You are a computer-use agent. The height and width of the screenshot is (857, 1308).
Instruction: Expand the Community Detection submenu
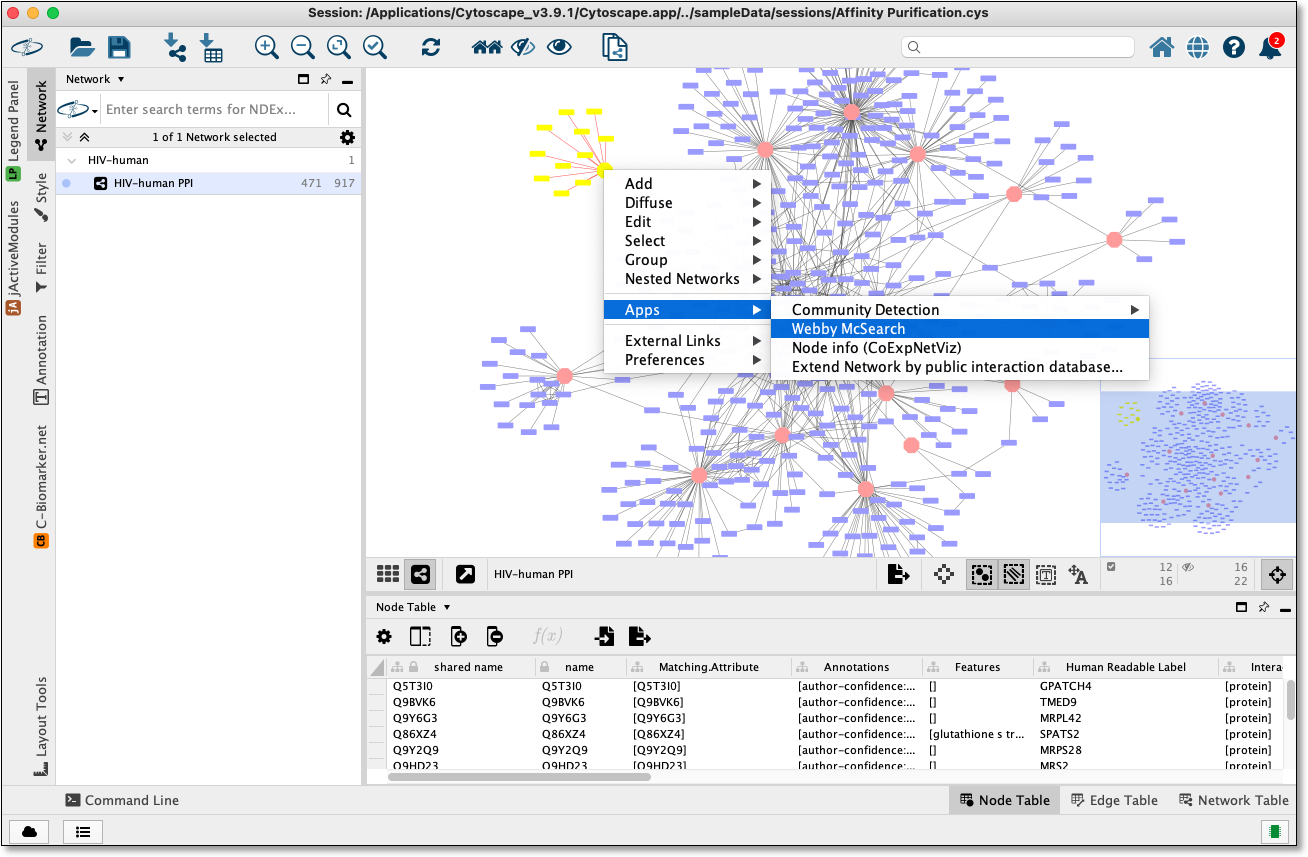pyautogui.click(x=960, y=309)
